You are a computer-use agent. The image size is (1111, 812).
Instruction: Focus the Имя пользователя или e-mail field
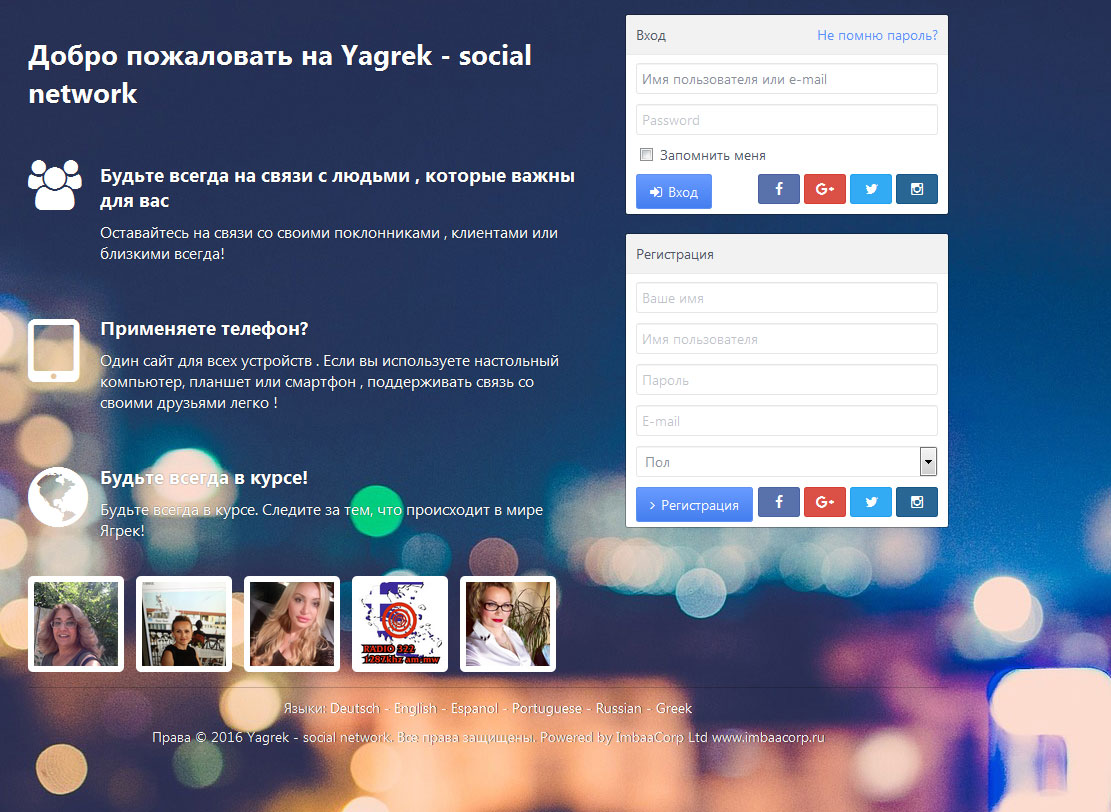click(x=786, y=79)
